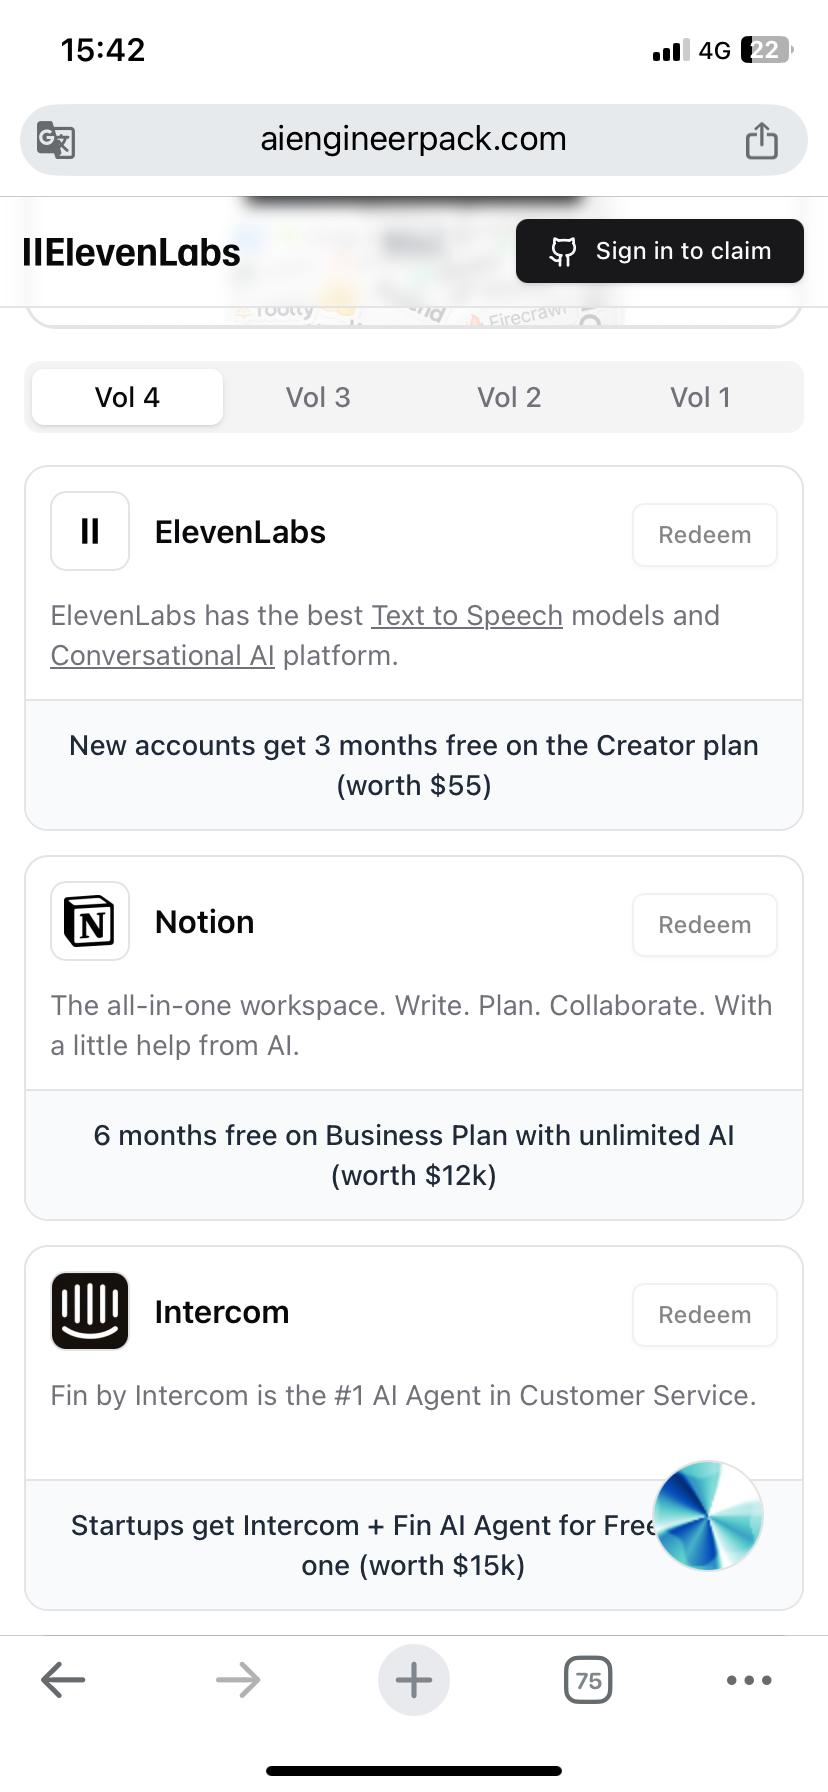Open the Text to Speech link
828x1792 pixels.
coord(467,616)
